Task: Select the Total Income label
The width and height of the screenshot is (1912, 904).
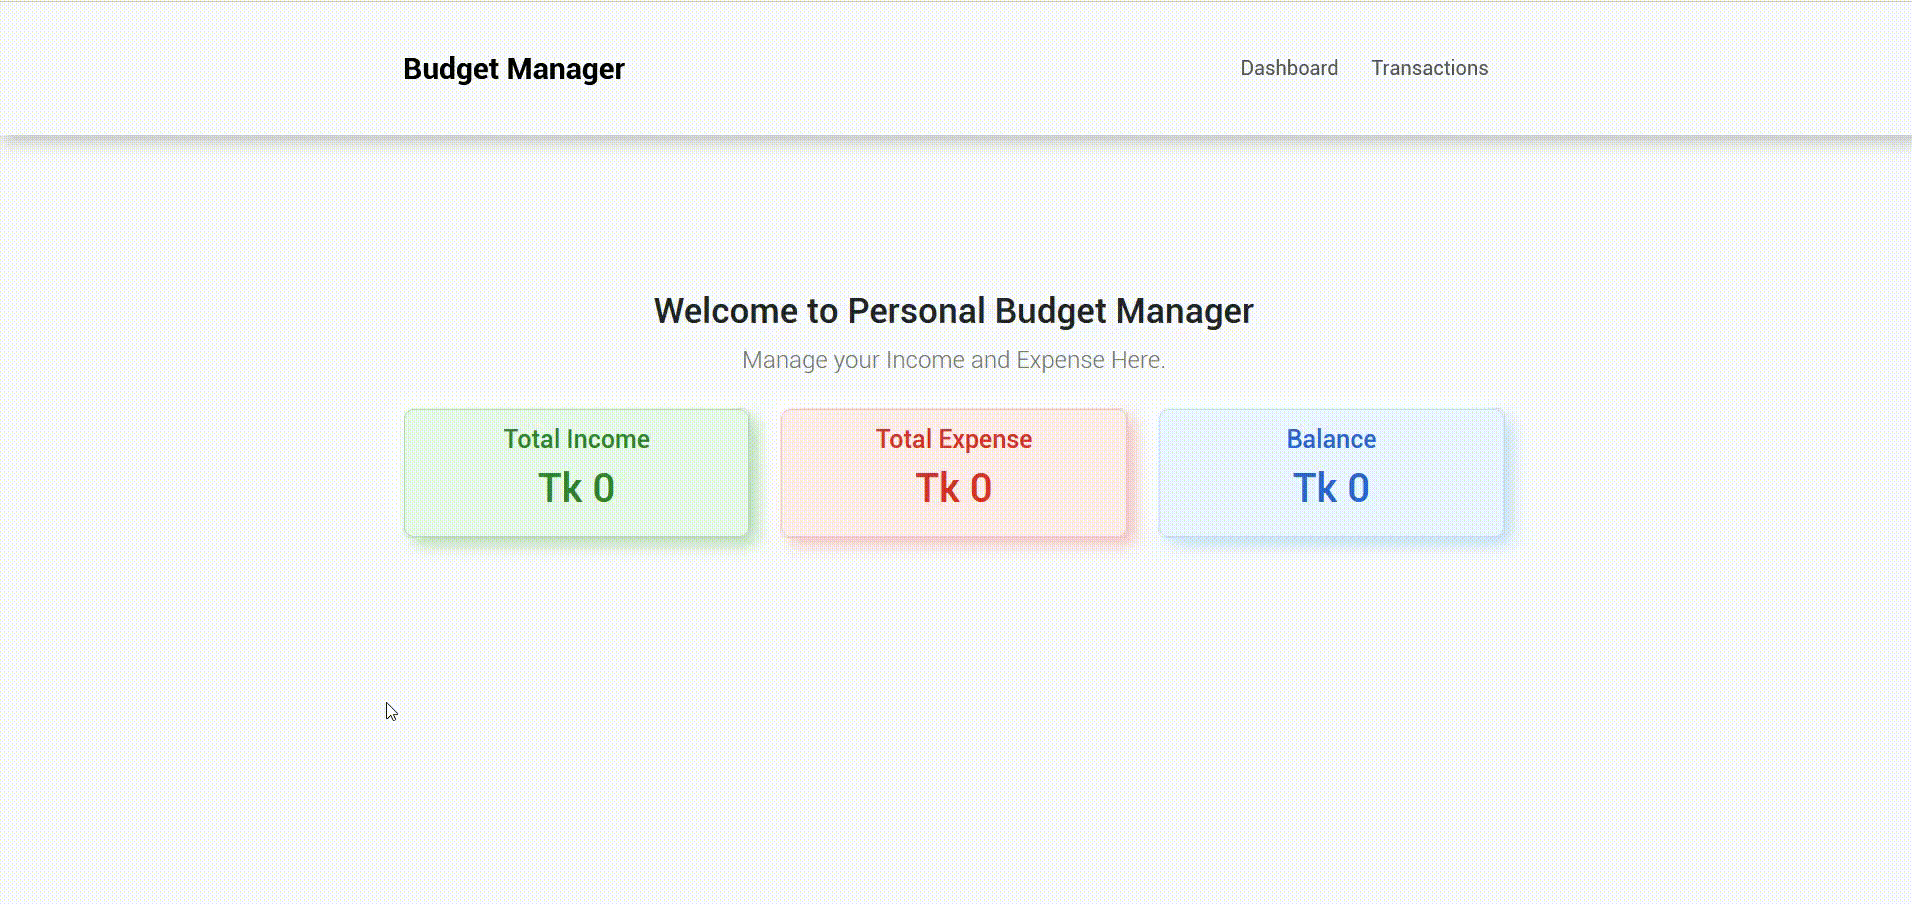Action: click(x=576, y=439)
